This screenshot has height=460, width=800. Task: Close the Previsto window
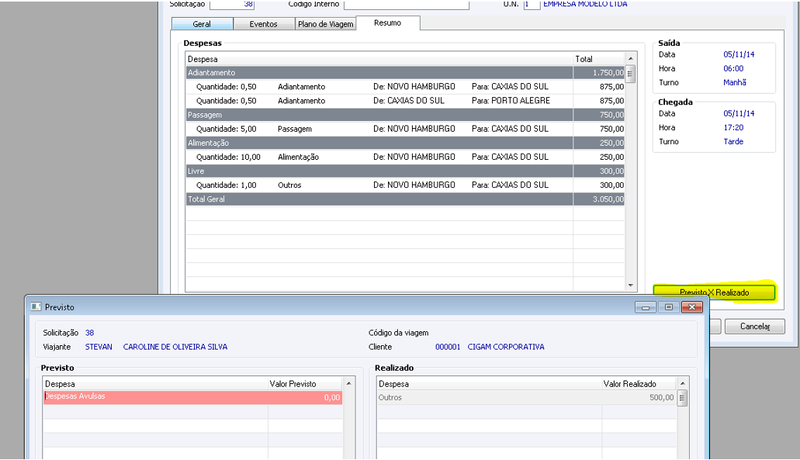point(692,307)
